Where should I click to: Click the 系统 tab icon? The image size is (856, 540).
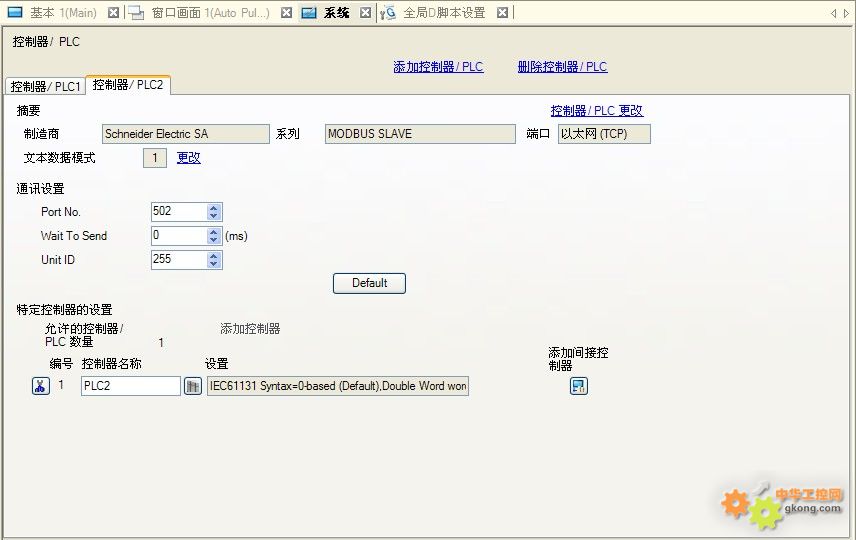[x=309, y=13]
